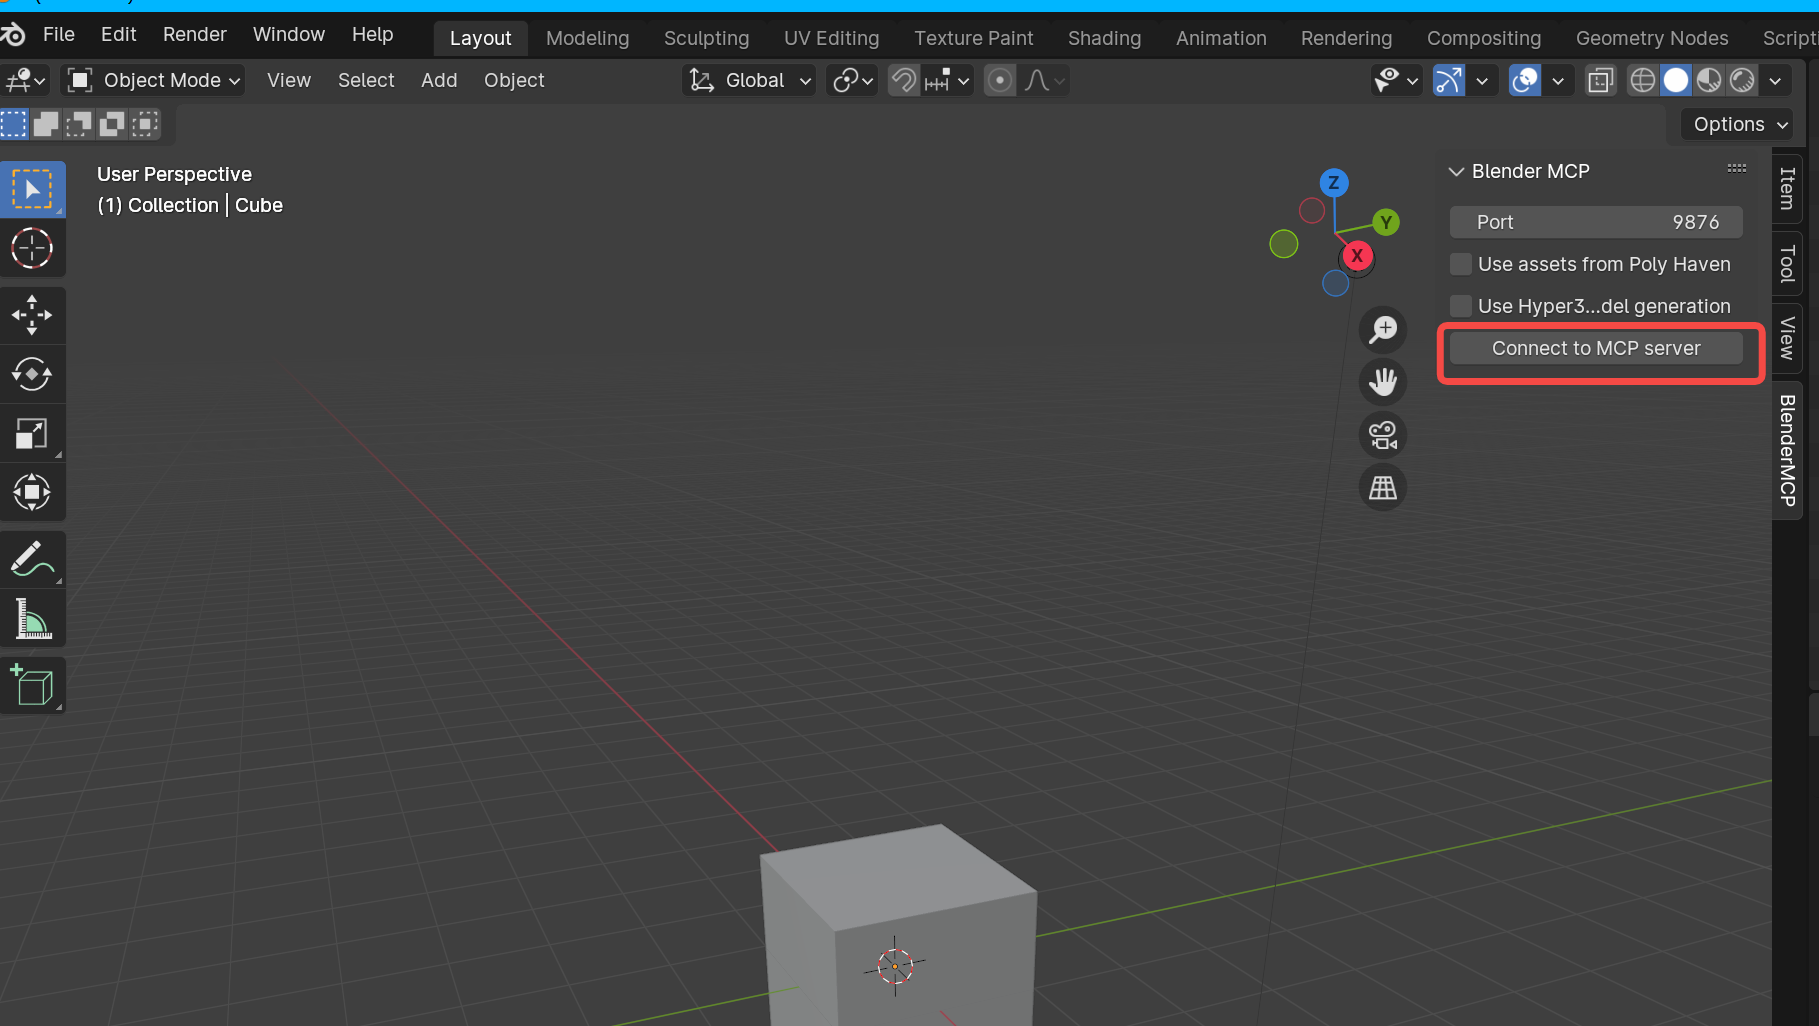Open the pivot point dropdown
This screenshot has width=1819, height=1026.
(x=853, y=80)
